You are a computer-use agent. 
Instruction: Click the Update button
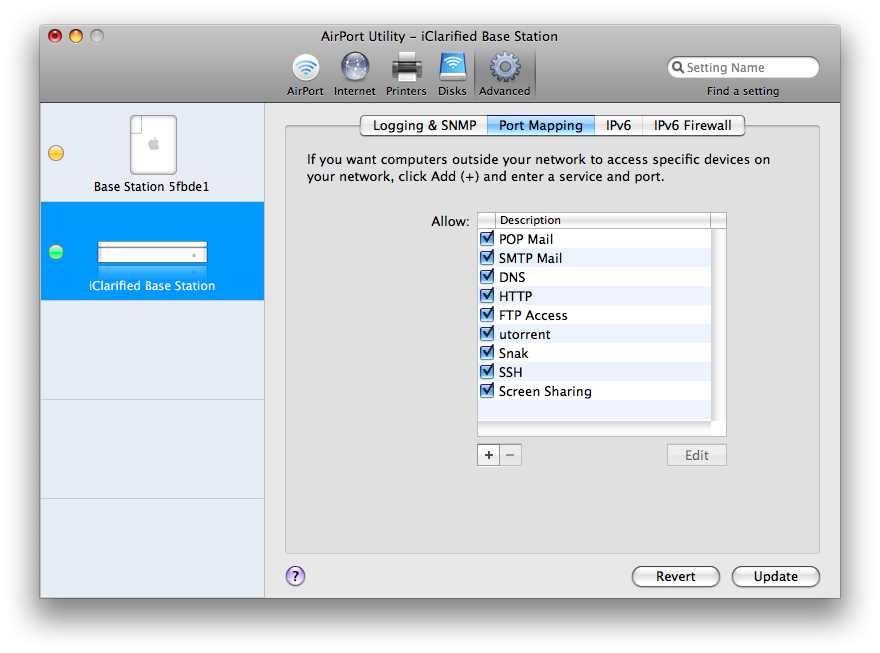click(776, 576)
